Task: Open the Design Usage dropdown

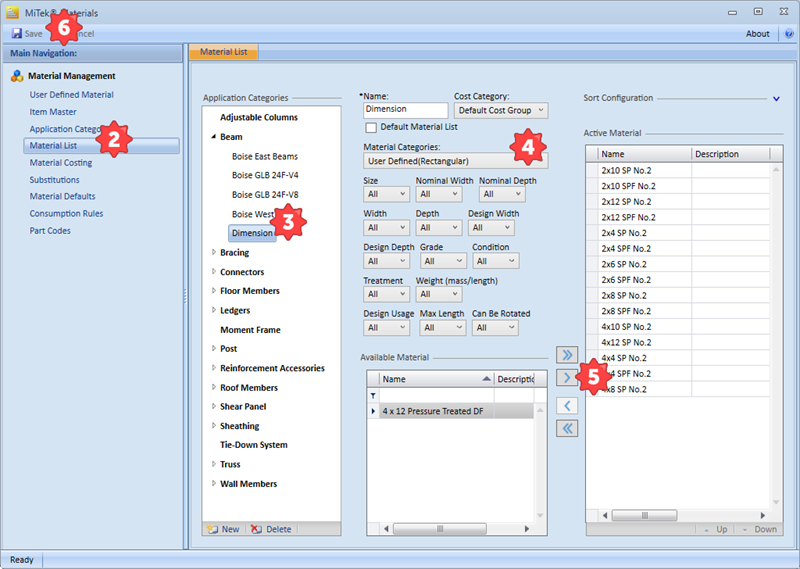Action: (386, 328)
